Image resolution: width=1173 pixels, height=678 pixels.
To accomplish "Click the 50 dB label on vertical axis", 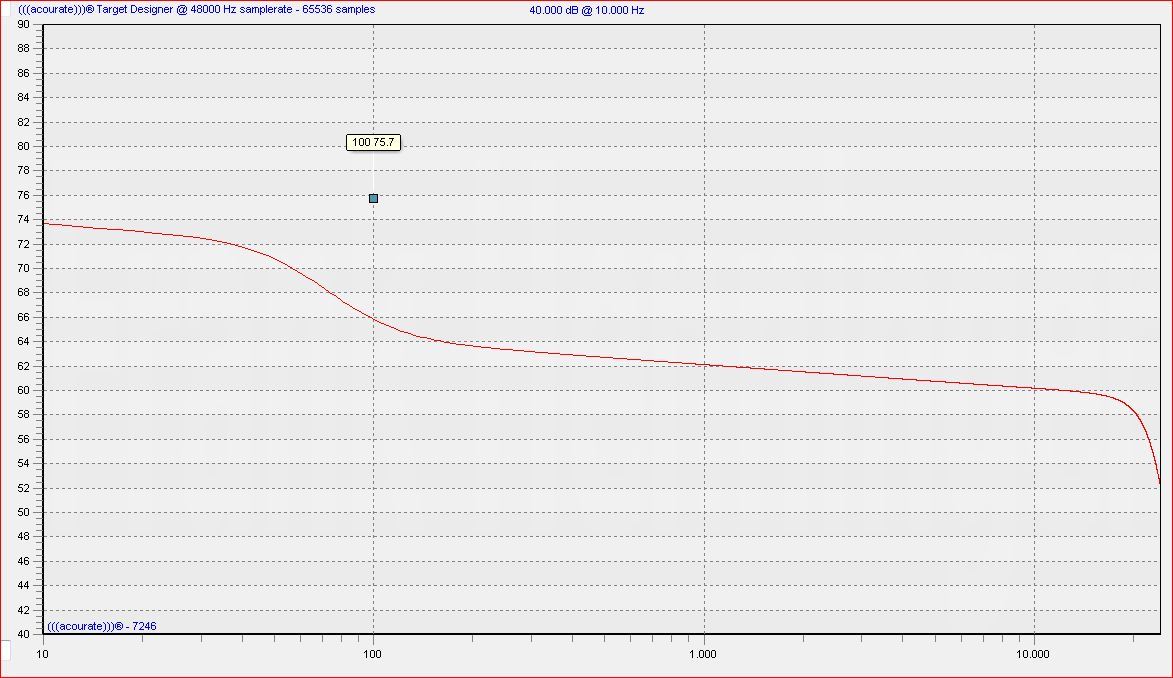I will click(22, 512).
